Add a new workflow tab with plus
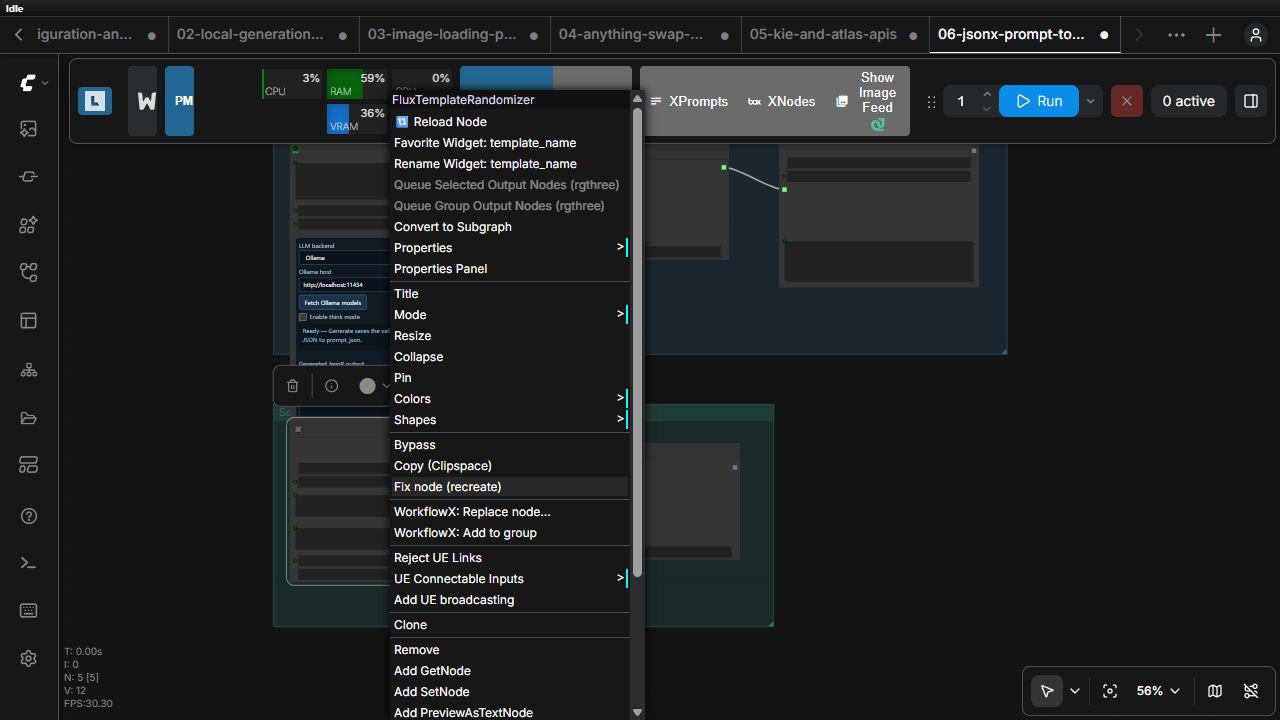Viewport: 1280px width, 720px height. tap(1213, 35)
